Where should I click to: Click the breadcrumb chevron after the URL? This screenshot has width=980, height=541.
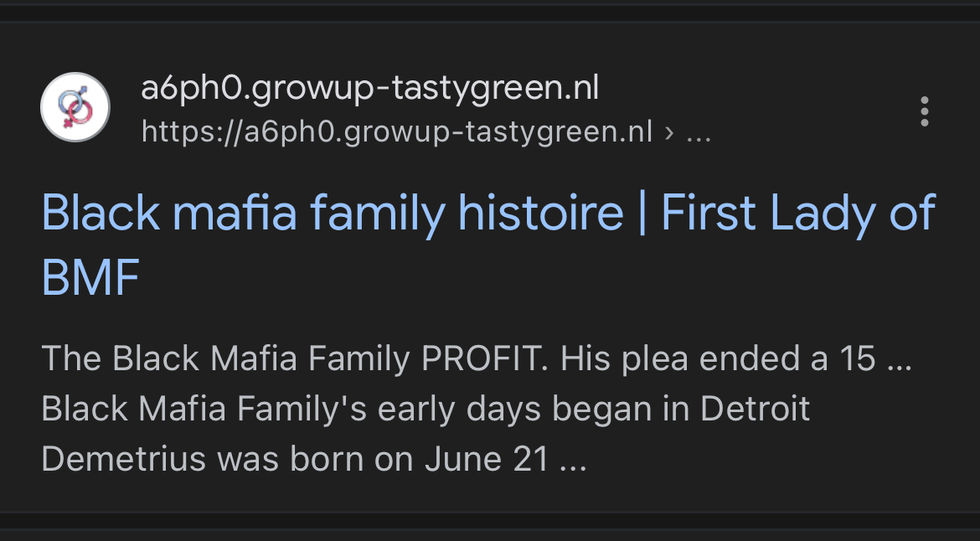click(x=669, y=133)
